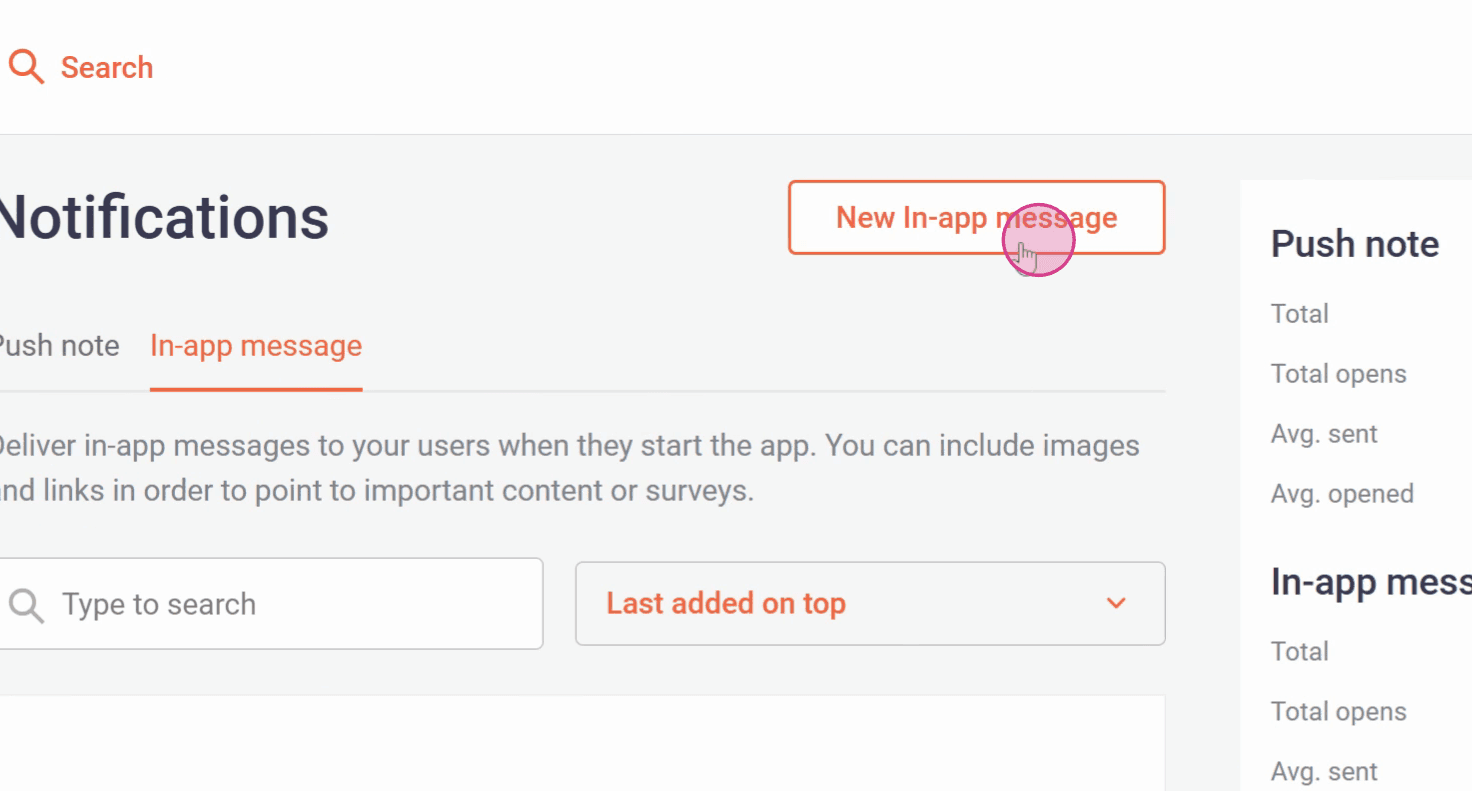Click the In-app message statistics heading
Screen dimensions: 1472x791
click(1370, 582)
